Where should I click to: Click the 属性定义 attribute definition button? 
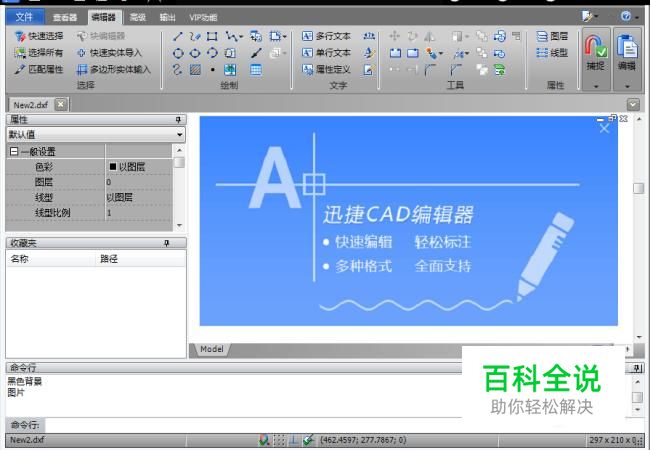[x=327, y=69]
